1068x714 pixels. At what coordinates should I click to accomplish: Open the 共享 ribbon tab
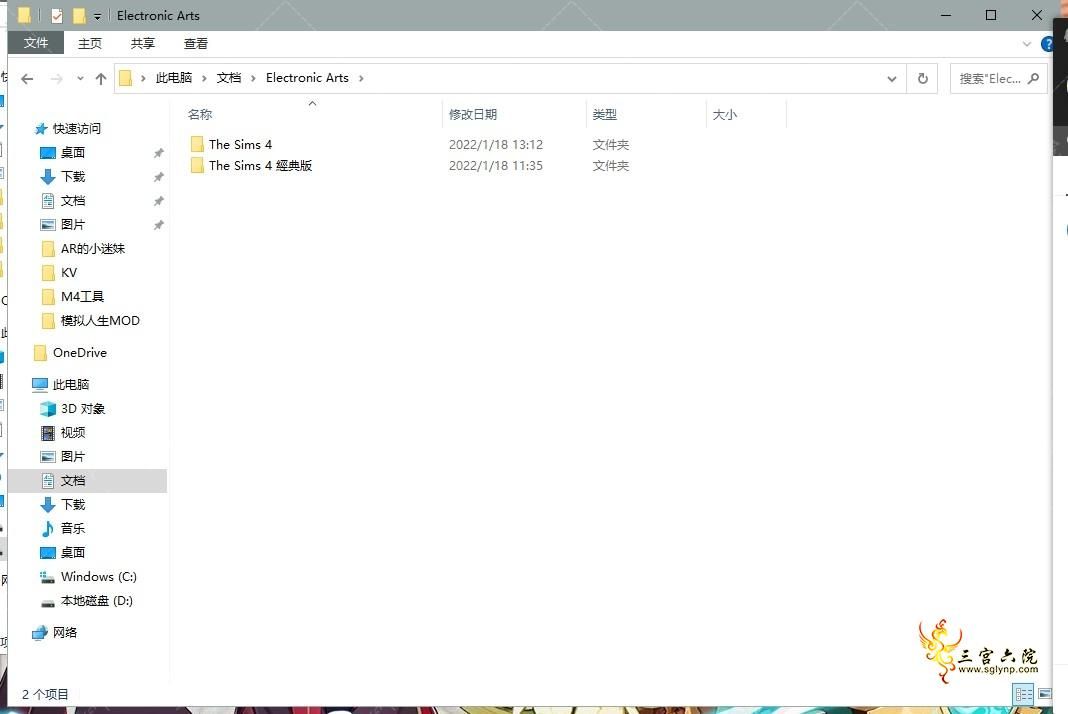click(142, 44)
